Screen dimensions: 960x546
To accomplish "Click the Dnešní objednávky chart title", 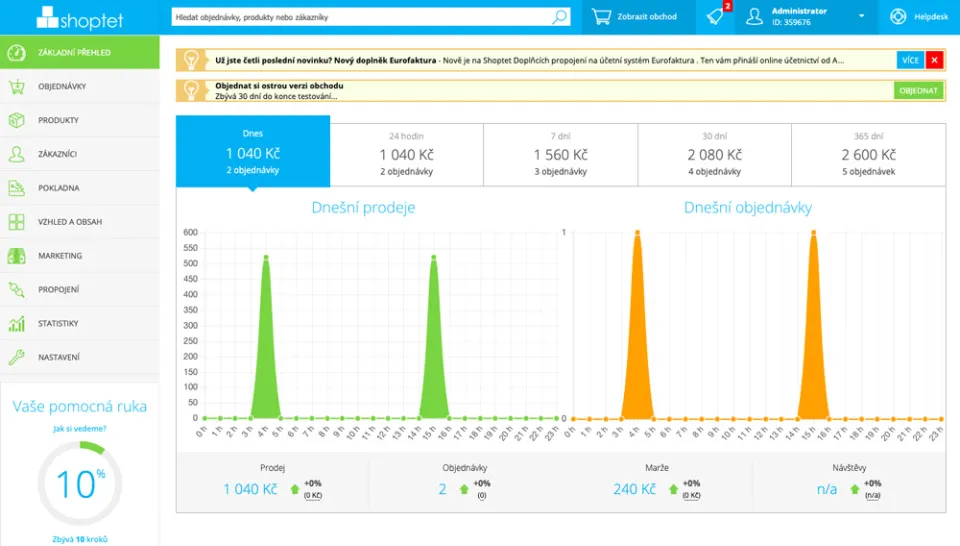I will coord(748,208).
